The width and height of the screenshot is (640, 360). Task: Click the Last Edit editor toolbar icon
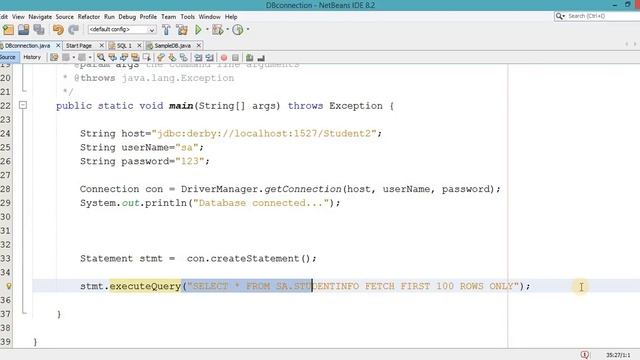click(54, 58)
